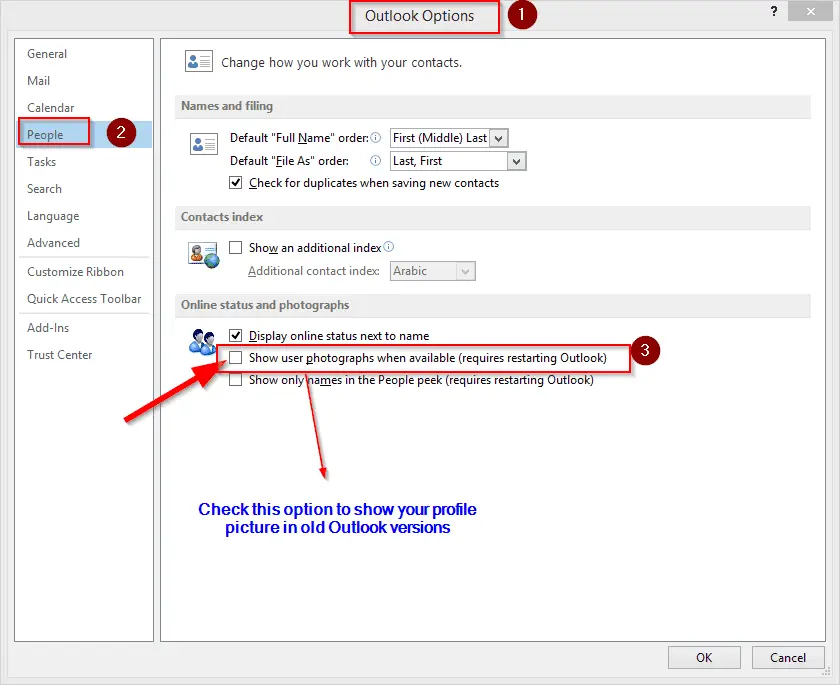Open the Advanced options category
This screenshot has height=685, width=840.
[x=54, y=243]
